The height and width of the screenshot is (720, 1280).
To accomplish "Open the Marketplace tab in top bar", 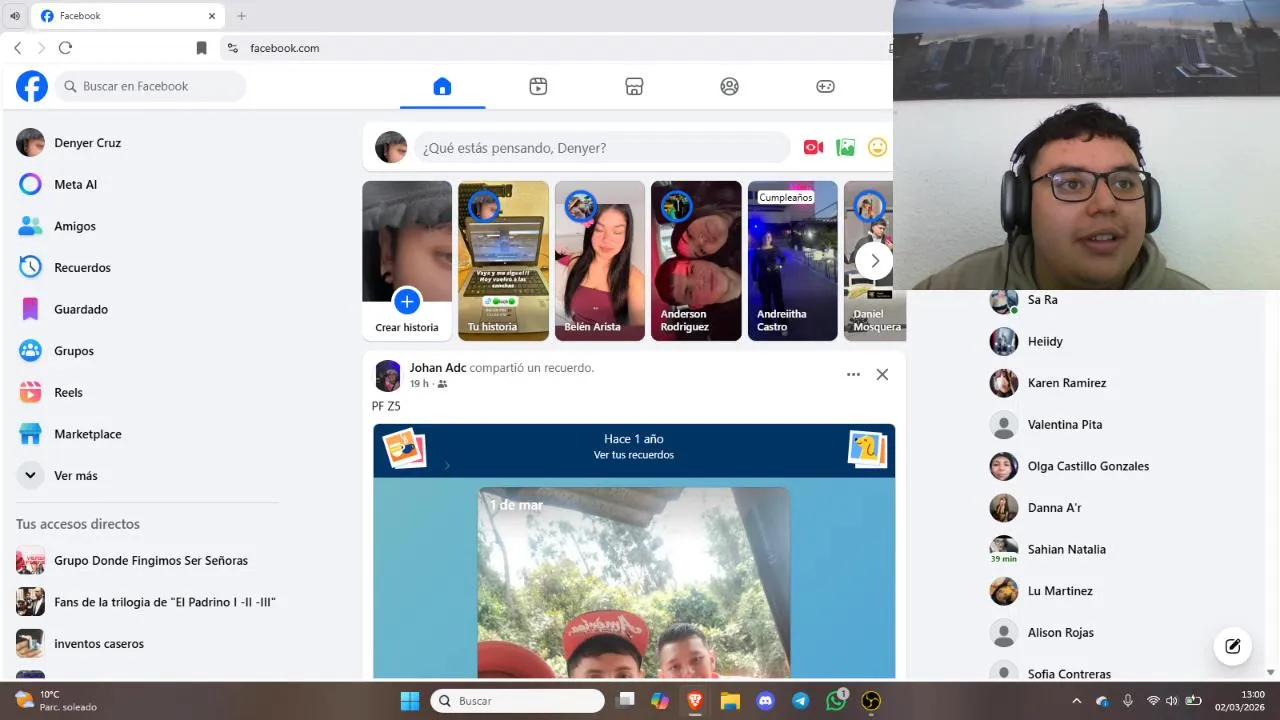I will pos(634,86).
